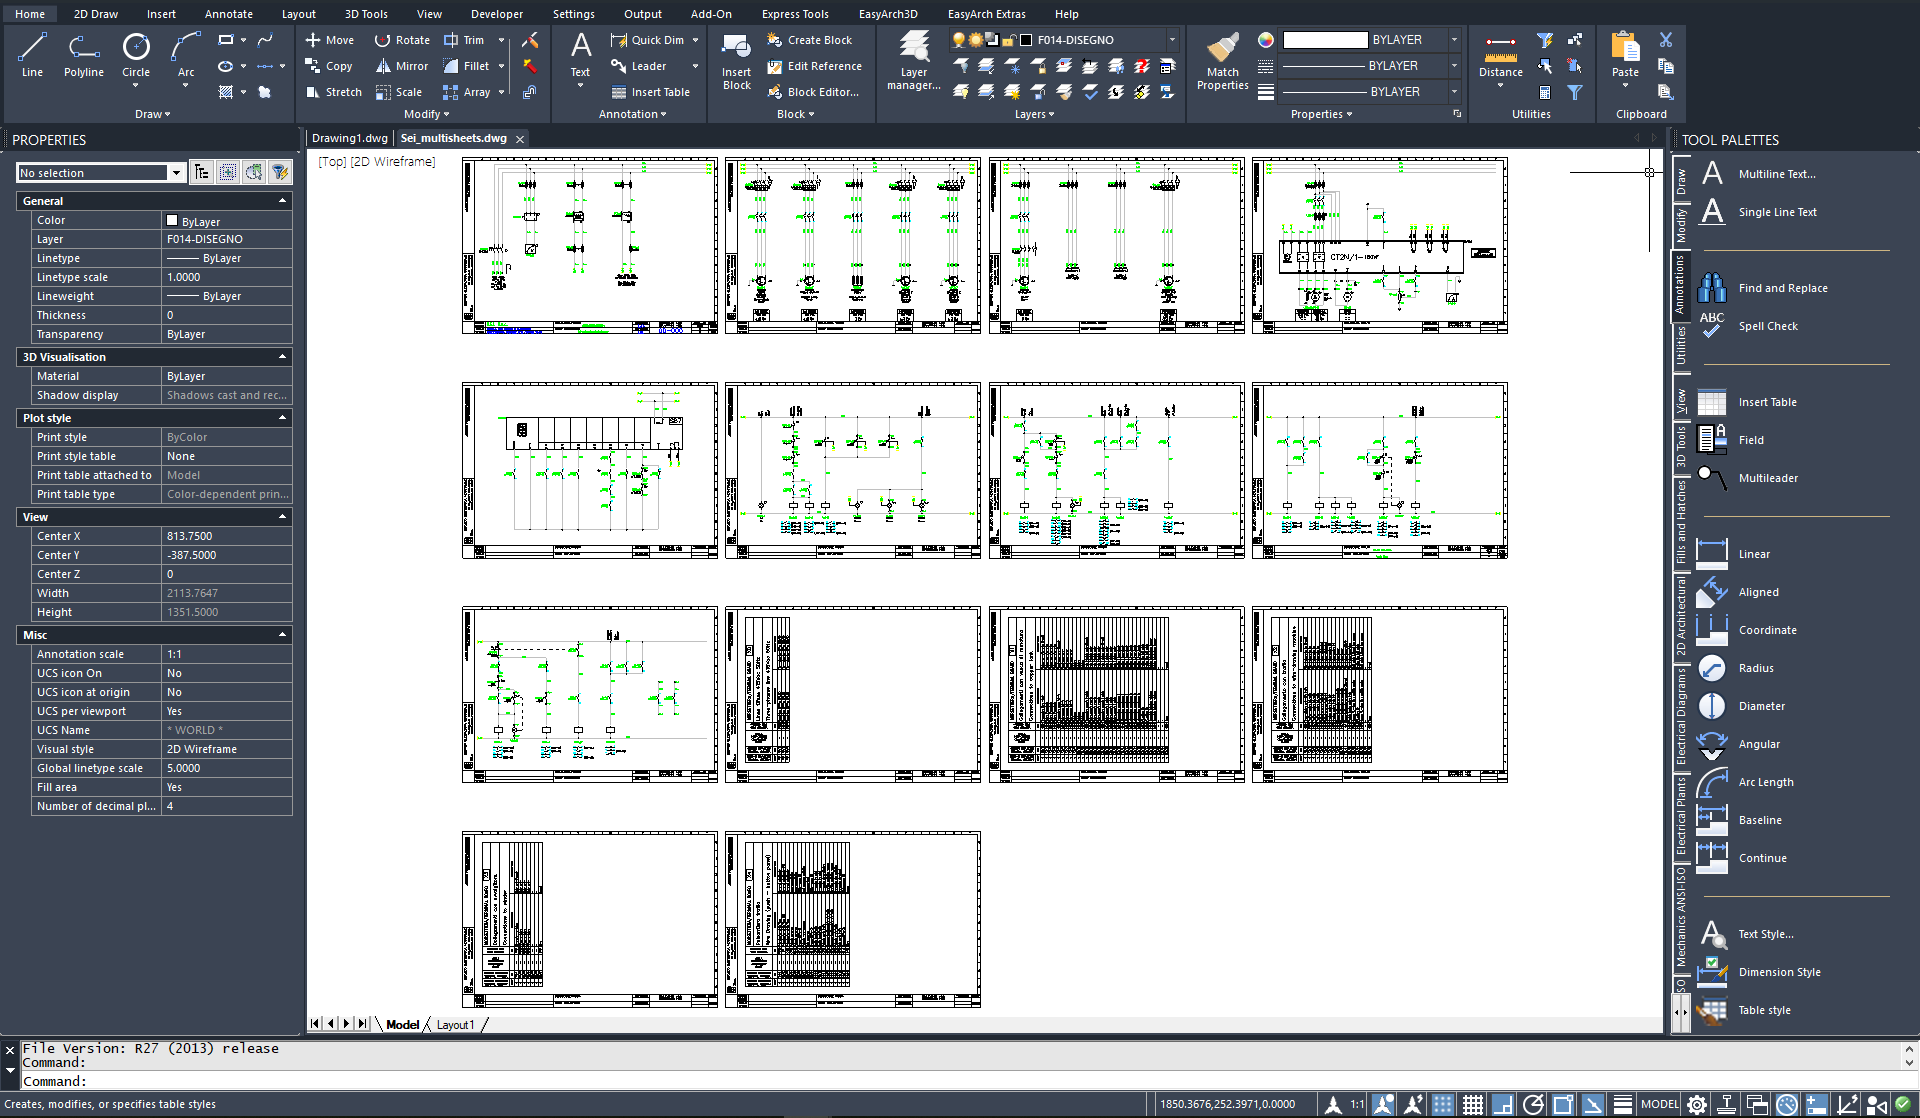
Task: Open the F014-DISEGNO layer dropdown
Action: coord(1172,40)
